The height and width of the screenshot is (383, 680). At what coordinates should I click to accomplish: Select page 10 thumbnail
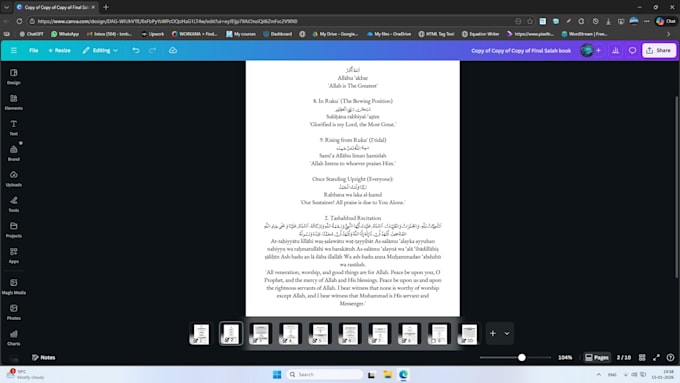click(469, 334)
